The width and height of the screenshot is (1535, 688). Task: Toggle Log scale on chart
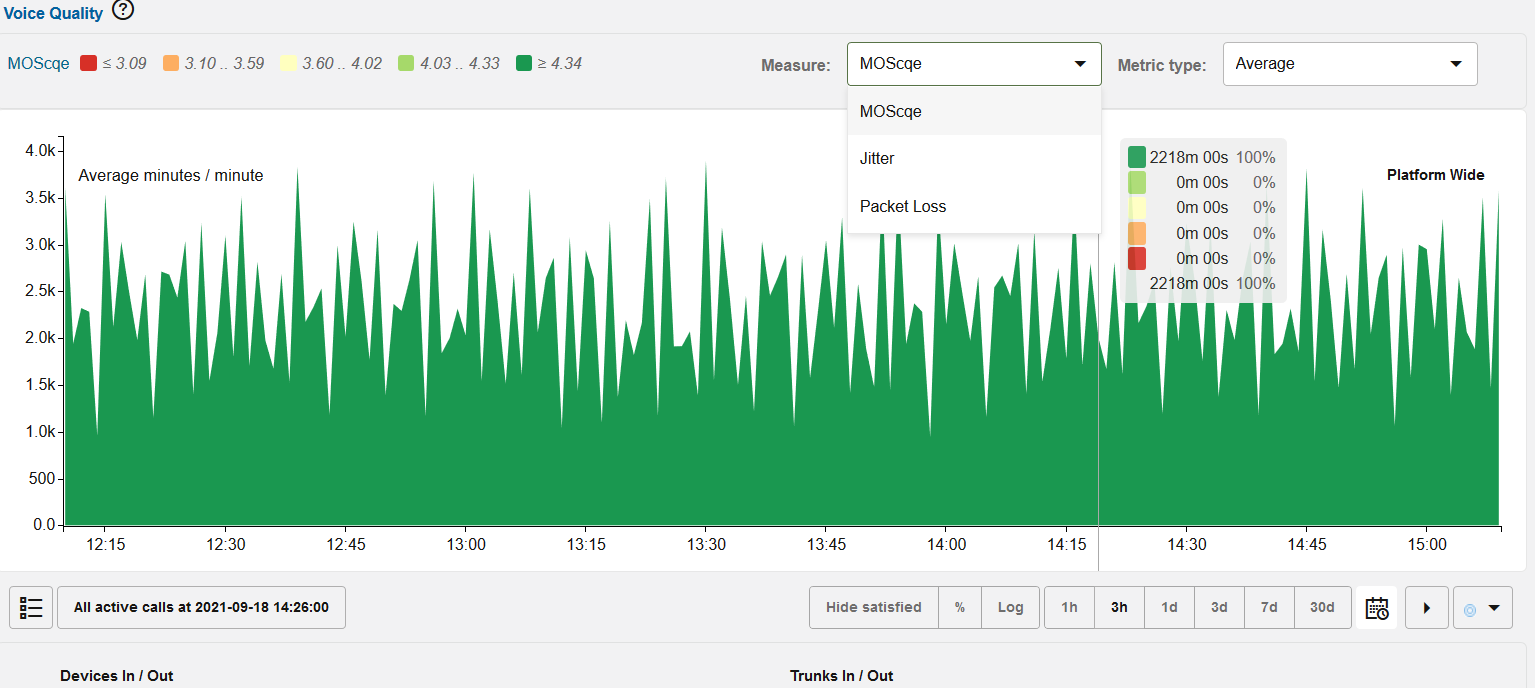(x=1010, y=607)
